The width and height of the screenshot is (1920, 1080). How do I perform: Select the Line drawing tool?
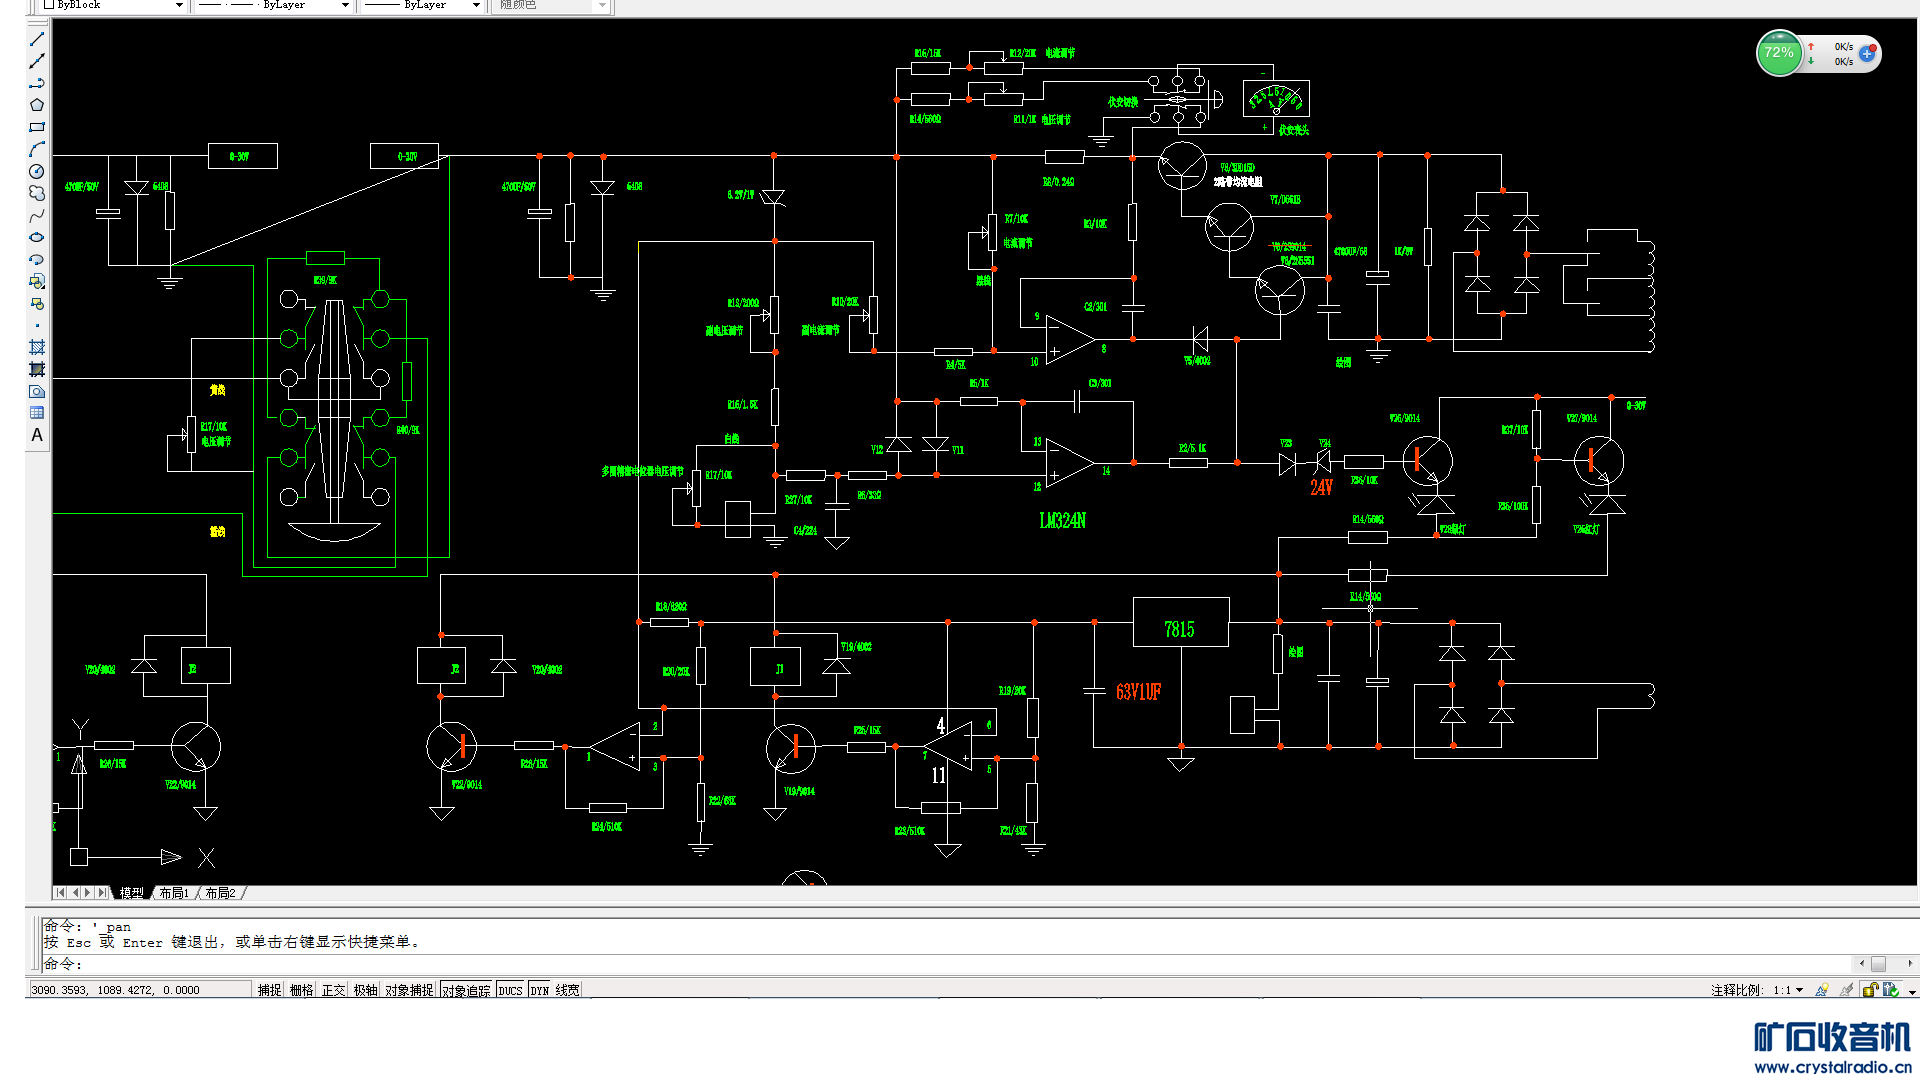[37, 39]
